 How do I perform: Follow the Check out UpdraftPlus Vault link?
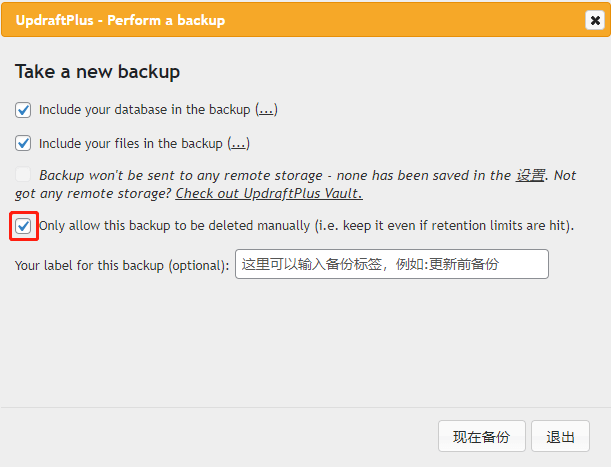click(268, 193)
